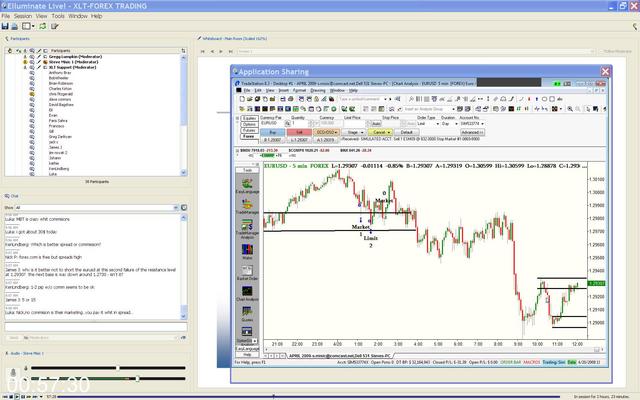Open the Elluminate Window menu
This screenshot has width=640, height=400.
(x=78, y=16)
